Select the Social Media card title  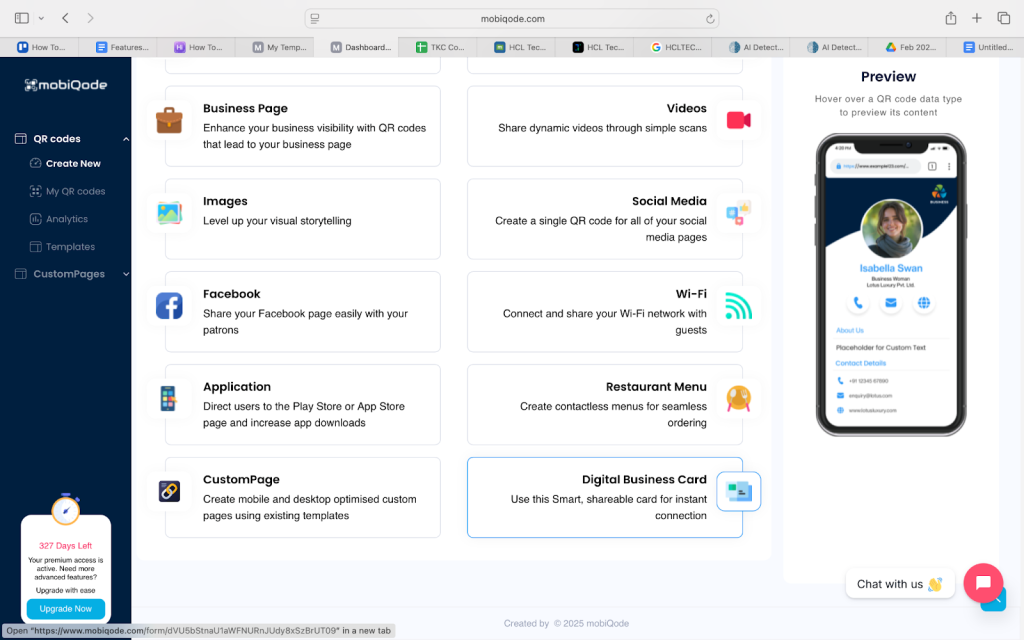(668, 201)
